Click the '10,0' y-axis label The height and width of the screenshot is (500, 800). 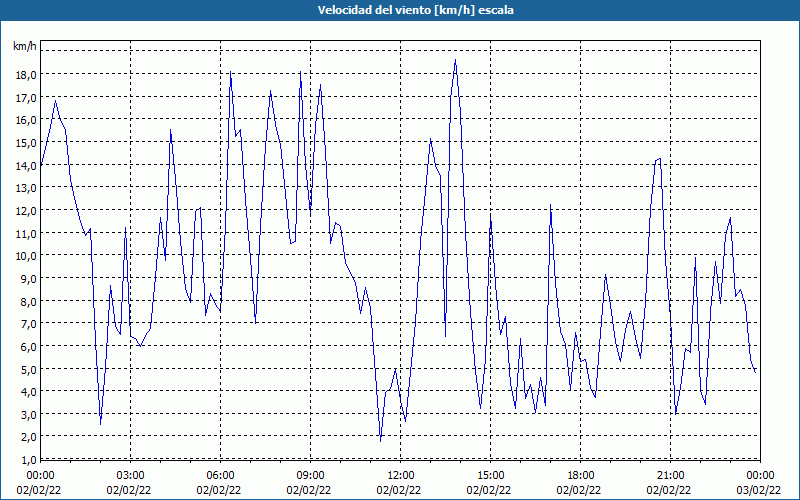[x=27, y=256]
